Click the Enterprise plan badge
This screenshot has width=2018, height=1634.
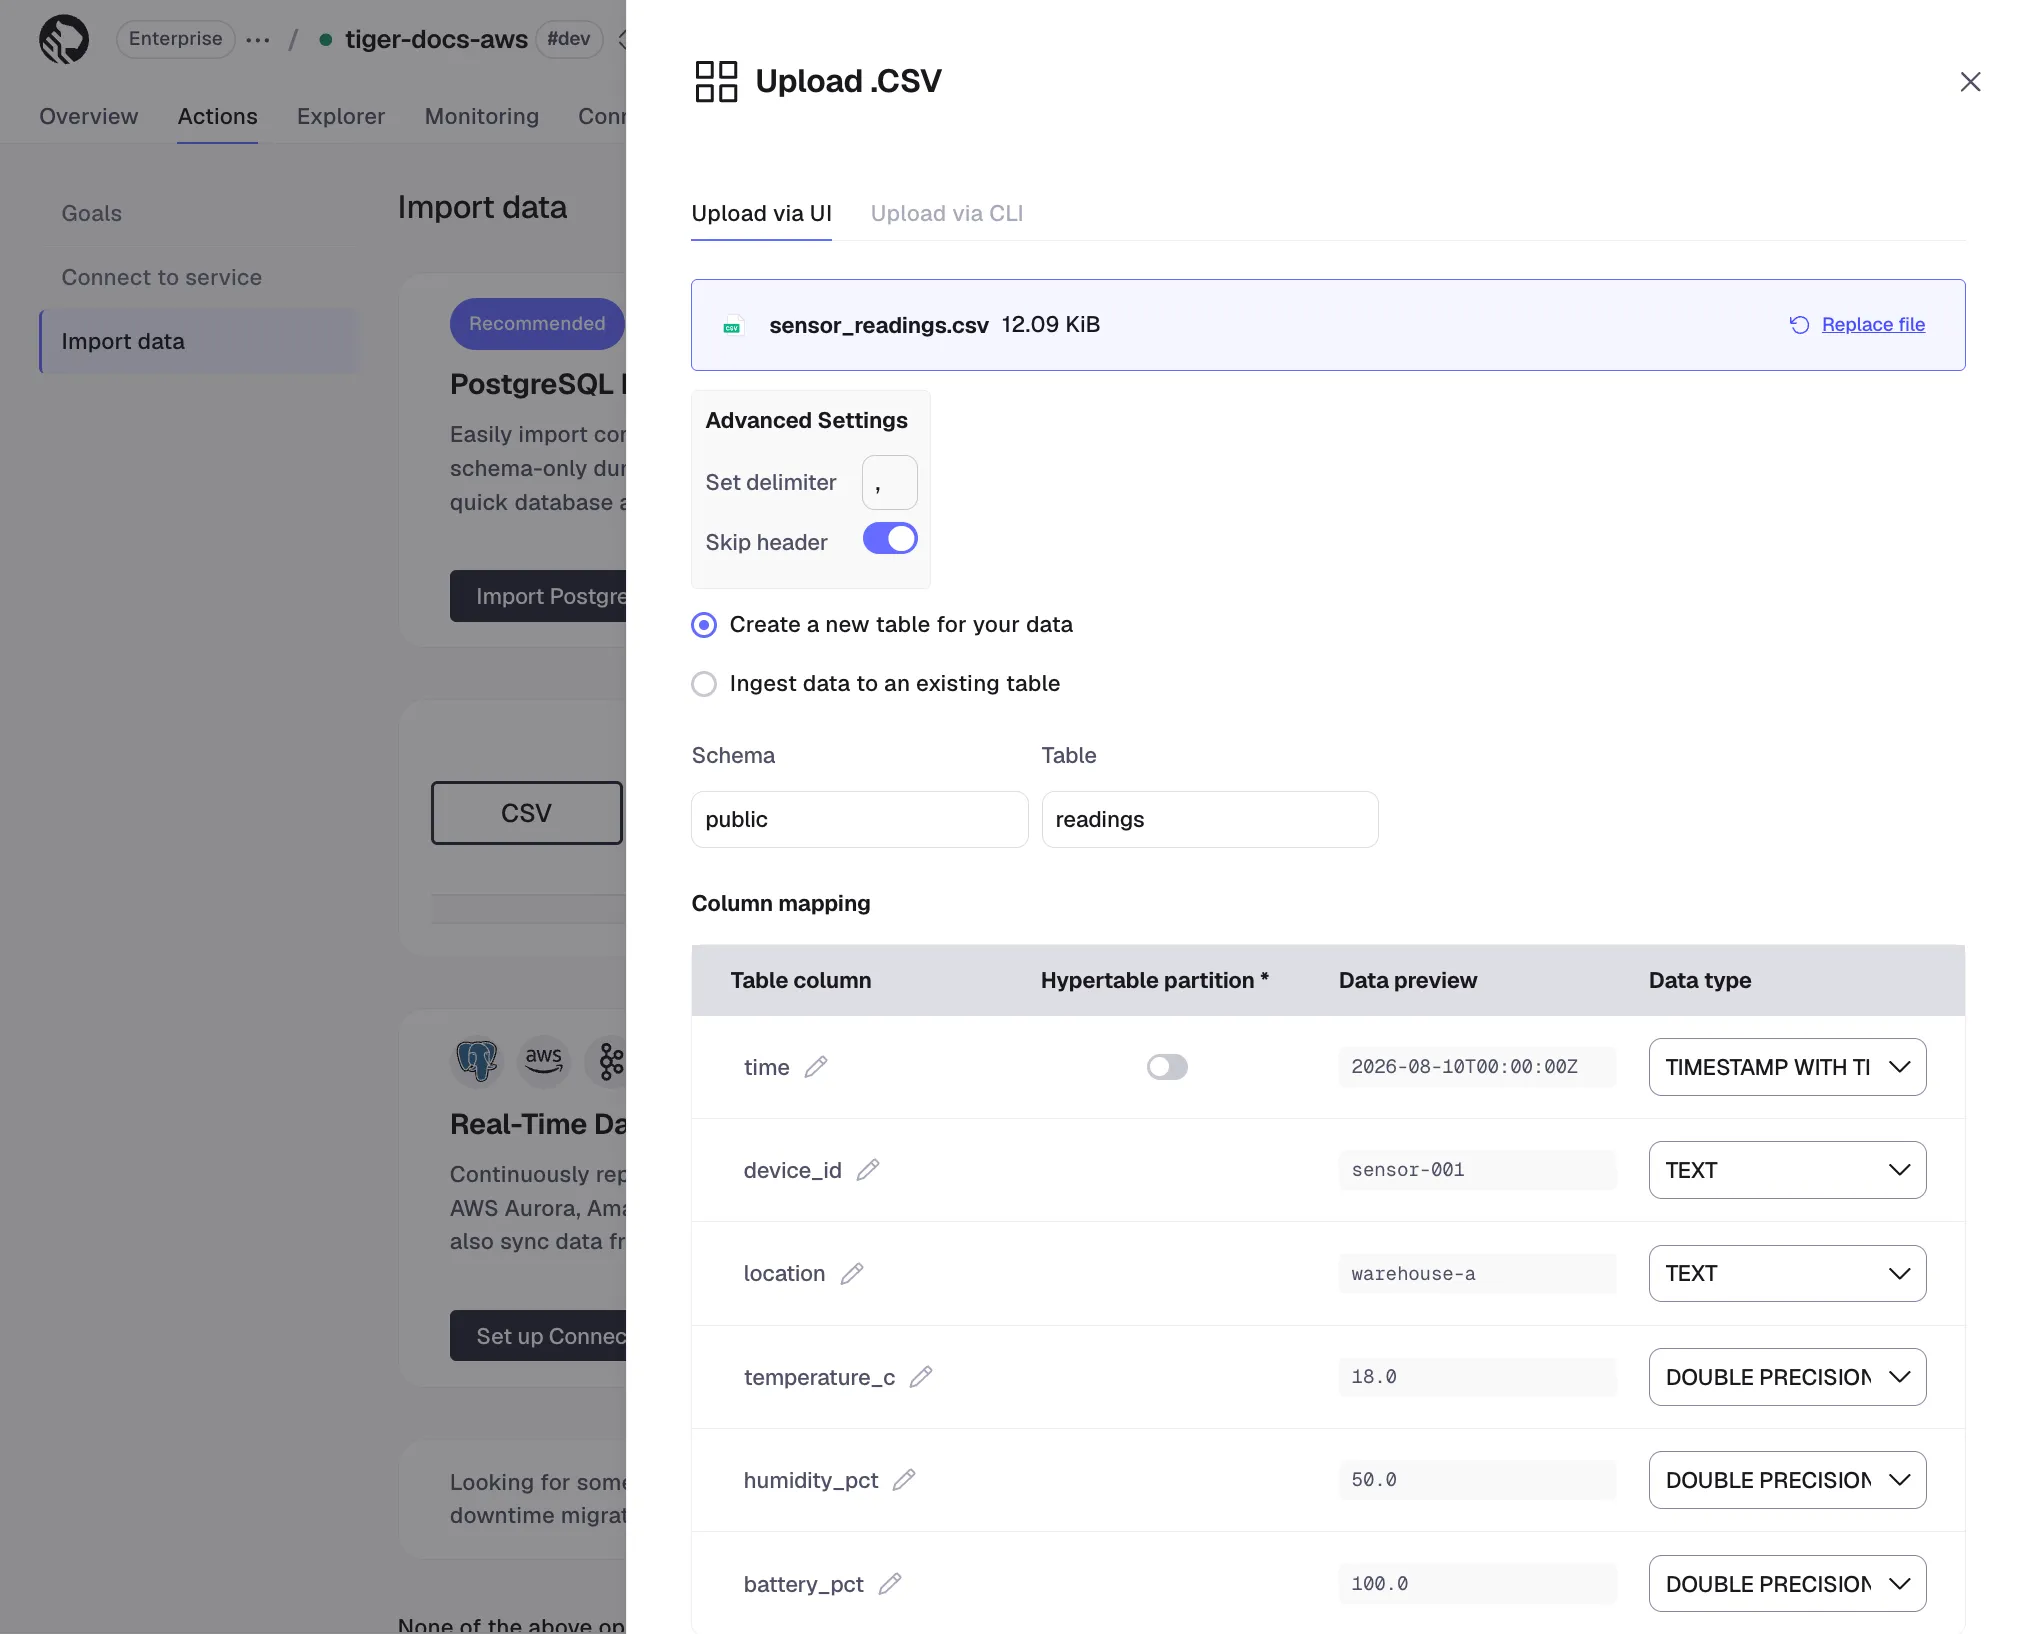176,39
